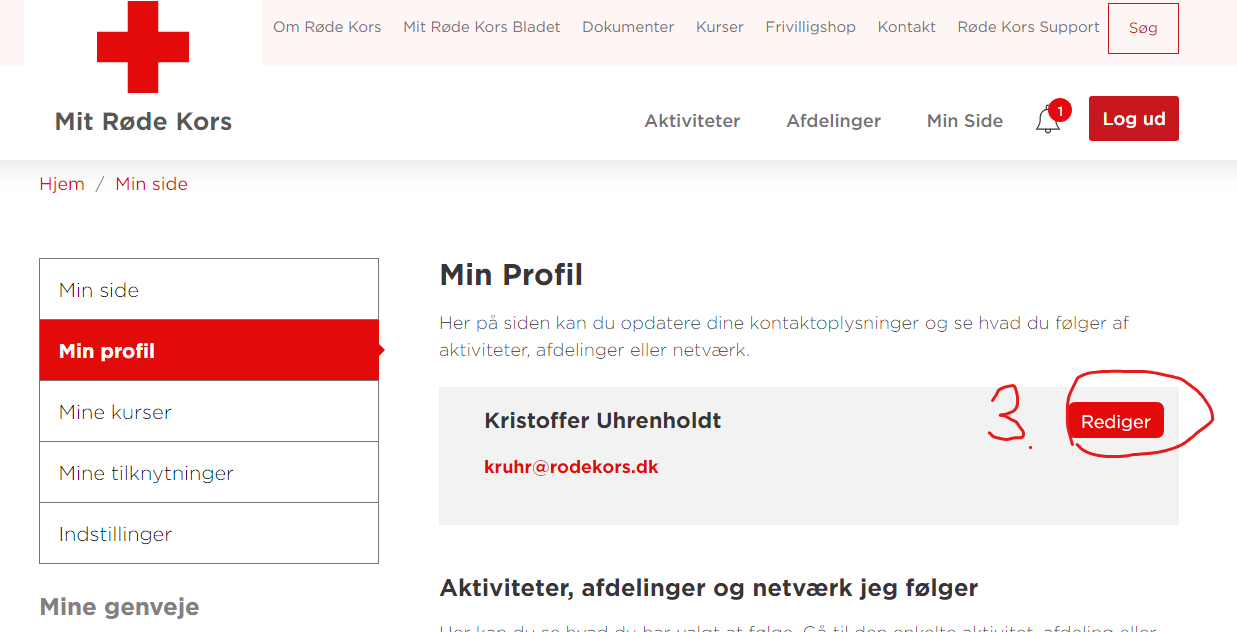The width and height of the screenshot is (1237, 632).
Task: Click the red cross logo
Action: click(x=143, y=47)
